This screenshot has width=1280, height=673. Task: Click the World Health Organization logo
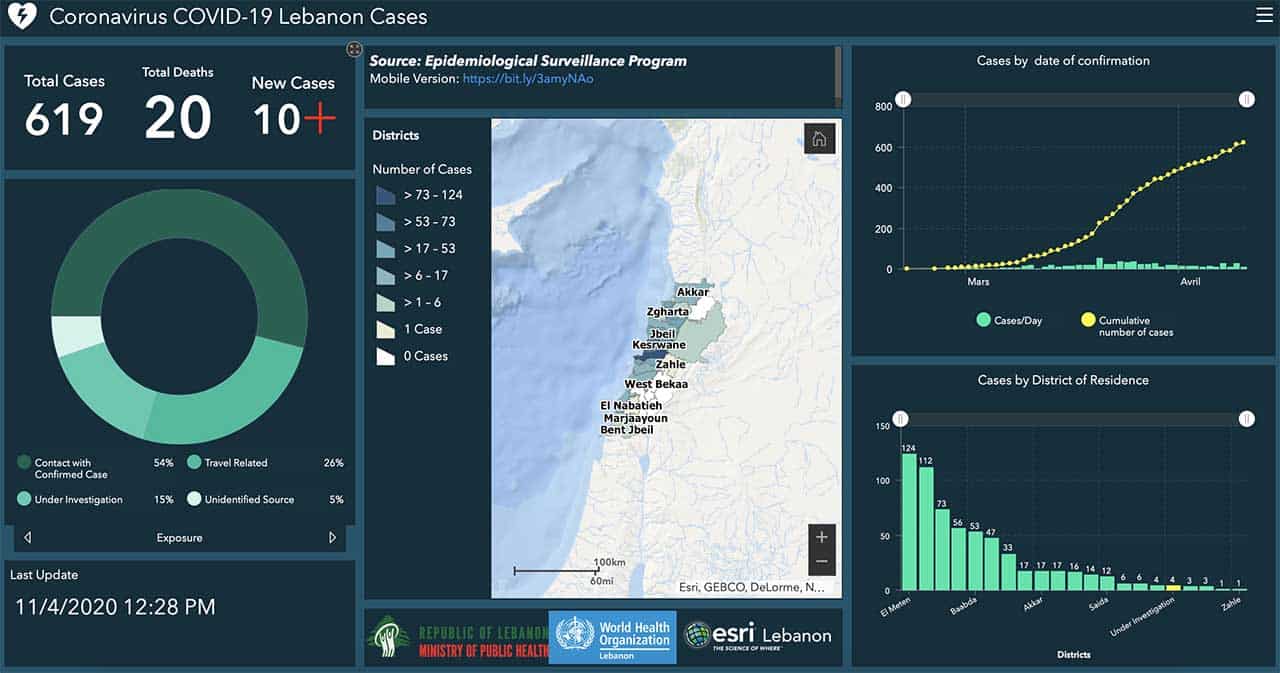coord(613,636)
